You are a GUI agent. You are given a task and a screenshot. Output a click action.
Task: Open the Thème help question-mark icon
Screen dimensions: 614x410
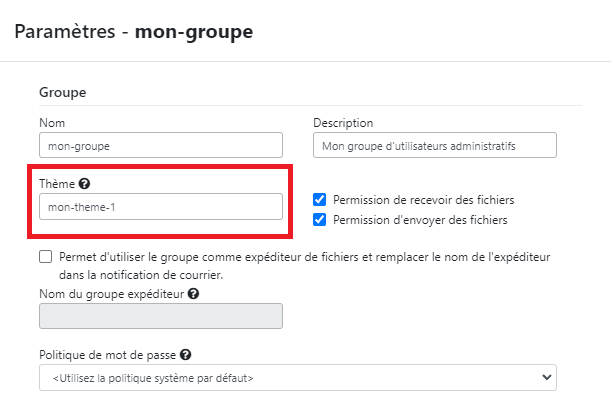point(84,184)
